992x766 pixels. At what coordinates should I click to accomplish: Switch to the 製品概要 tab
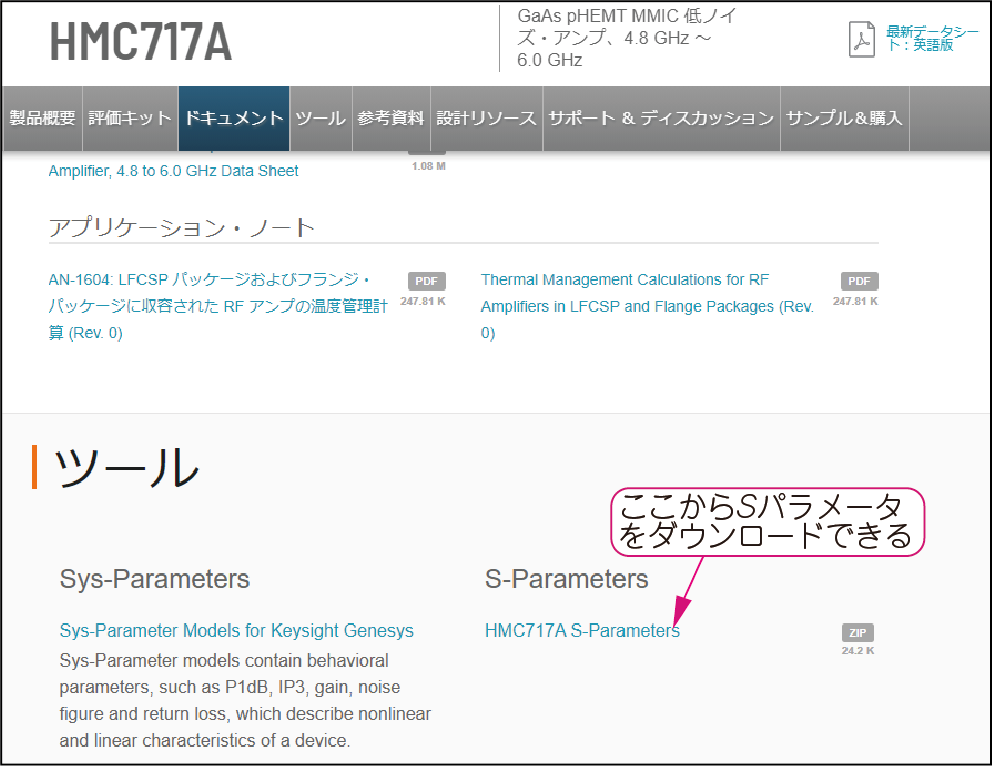tap(42, 118)
